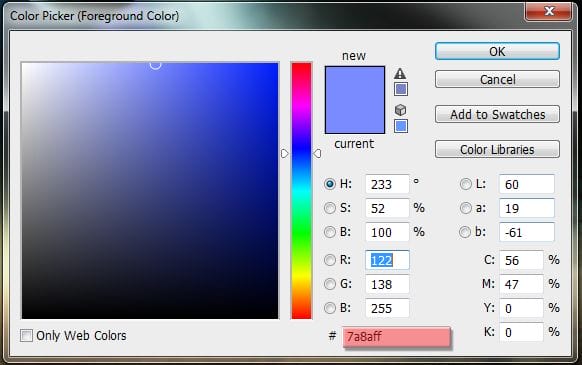Viewport: 582px width, 365px height.
Task: Click the out-of-gamut warning triangle icon
Action: tap(400, 74)
